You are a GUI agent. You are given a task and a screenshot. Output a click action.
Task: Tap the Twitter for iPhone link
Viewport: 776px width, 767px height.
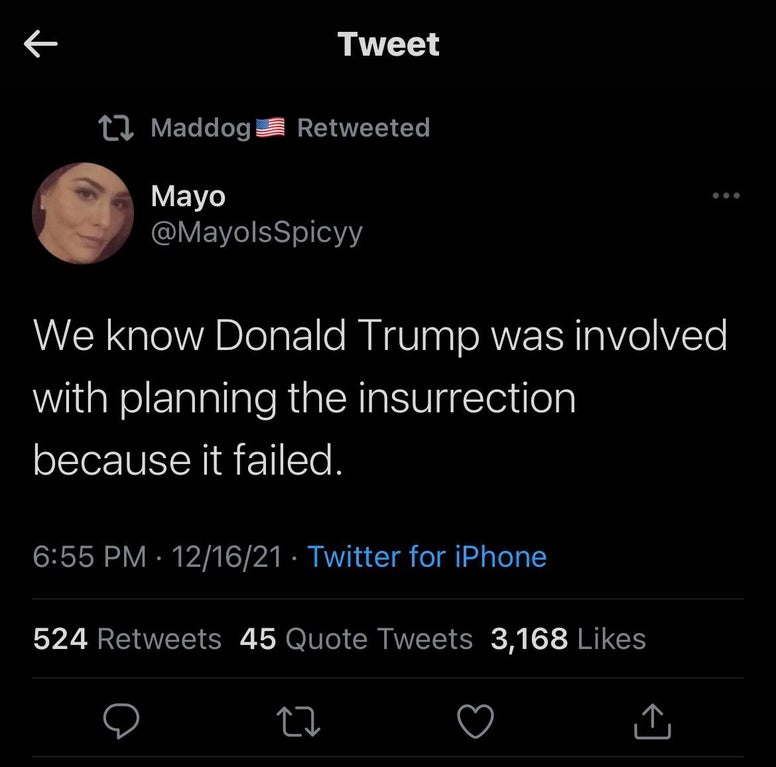[x=427, y=556]
